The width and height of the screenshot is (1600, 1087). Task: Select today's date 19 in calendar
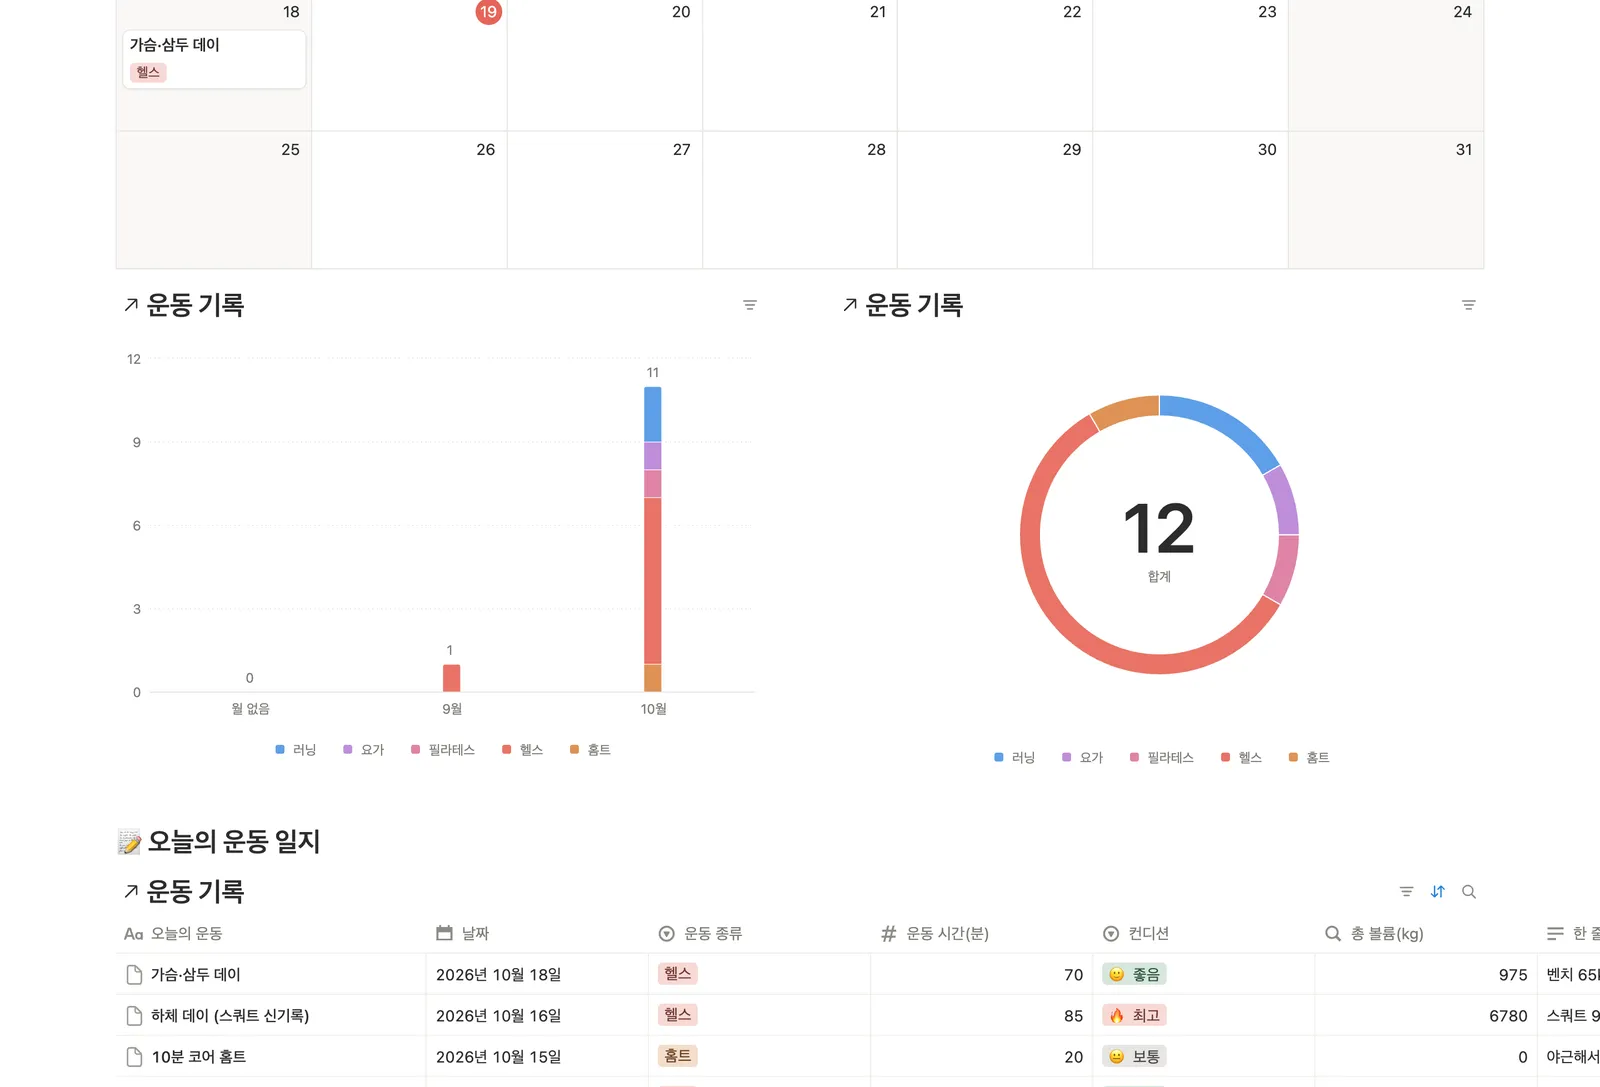(x=488, y=12)
